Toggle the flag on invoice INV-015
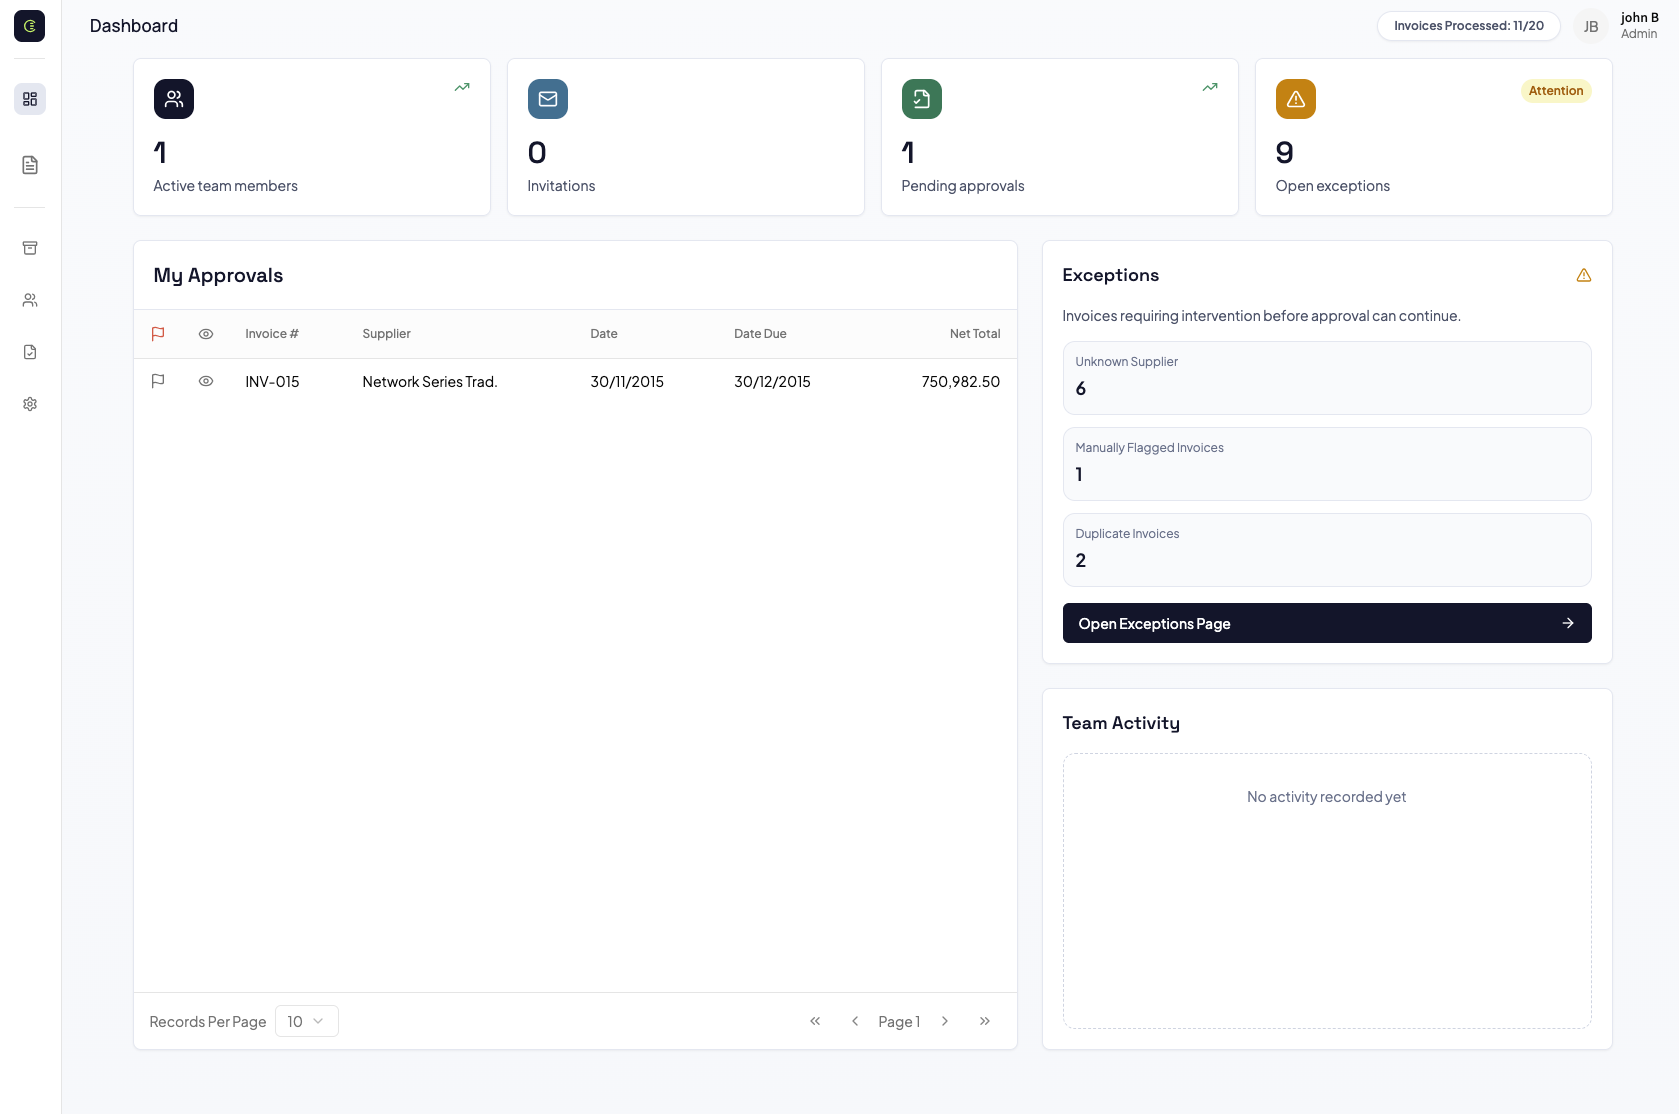This screenshot has height=1114, width=1679. [157, 381]
